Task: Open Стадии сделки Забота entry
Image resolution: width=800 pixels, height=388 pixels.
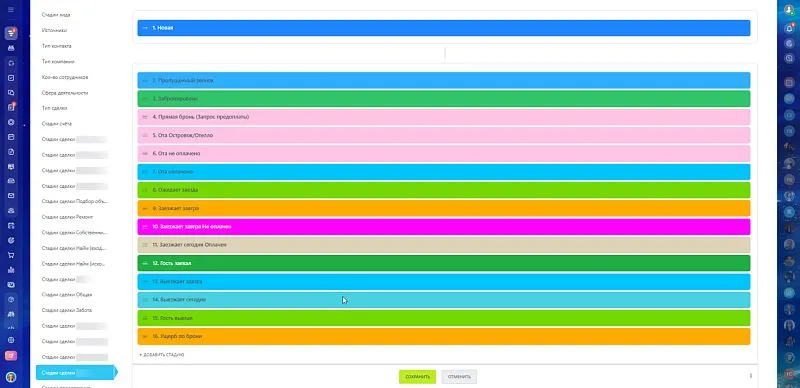Action: pos(67,310)
